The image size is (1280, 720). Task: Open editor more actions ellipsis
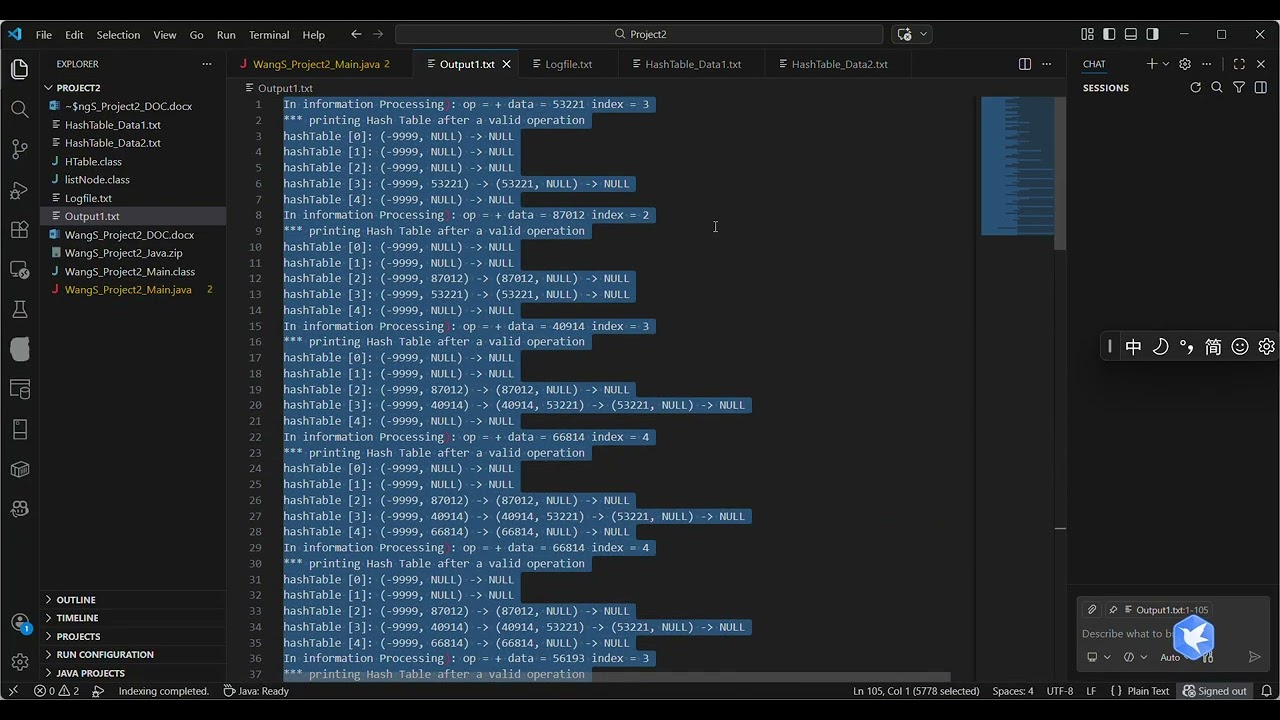coord(1047,64)
